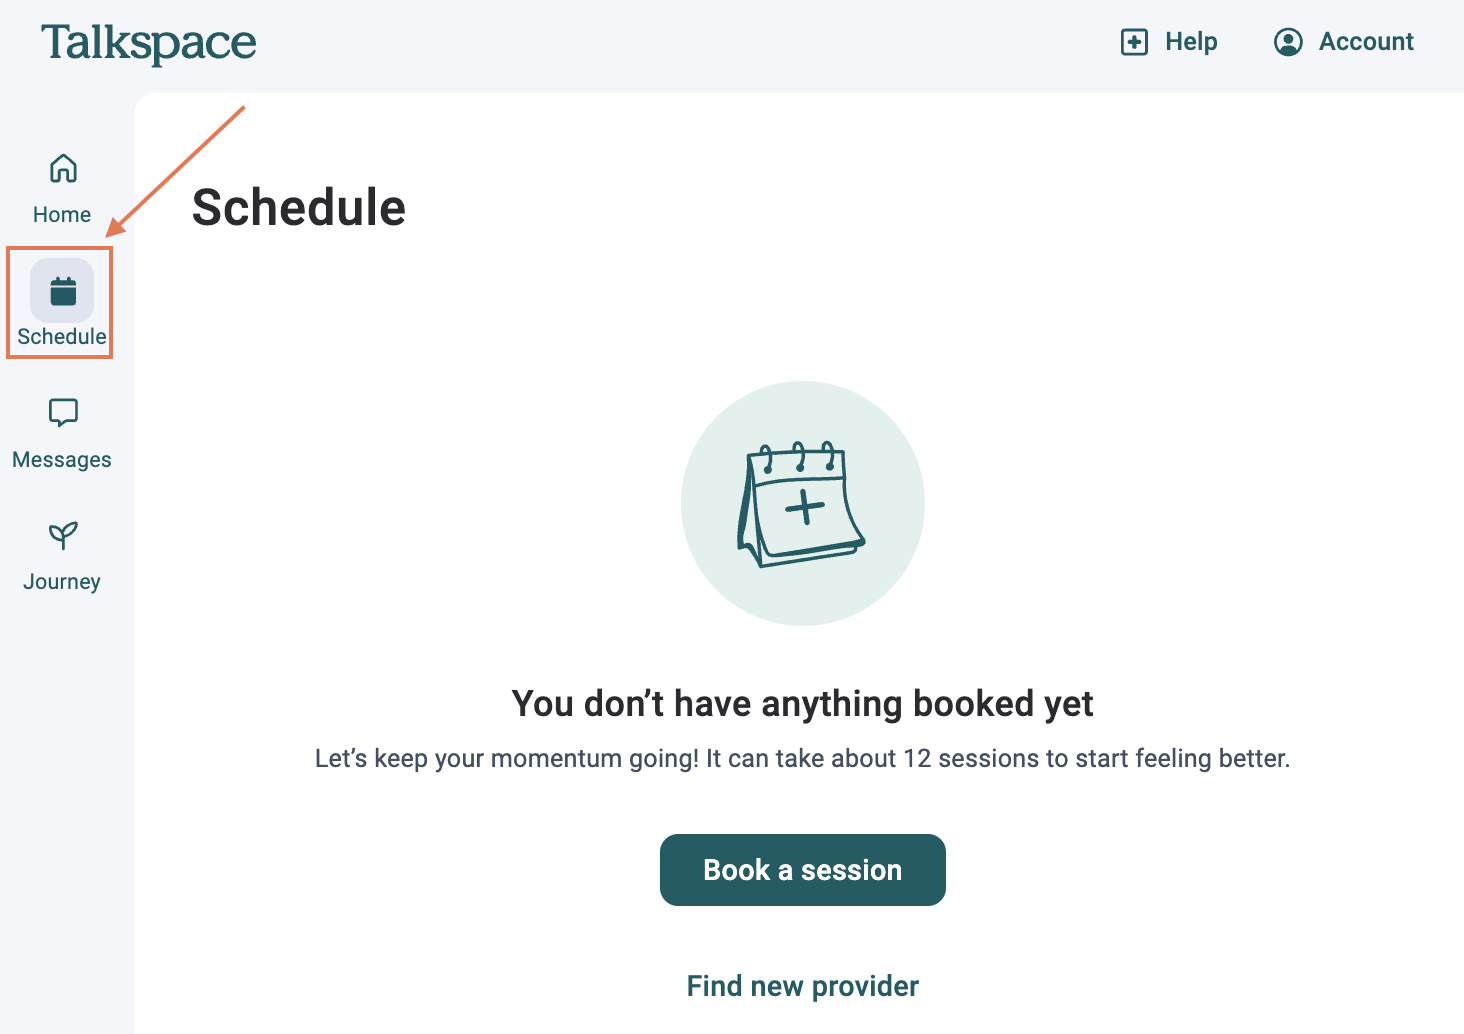This screenshot has width=1464, height=1034.
Task: Open the Account text link
Action: (1366, 42)
